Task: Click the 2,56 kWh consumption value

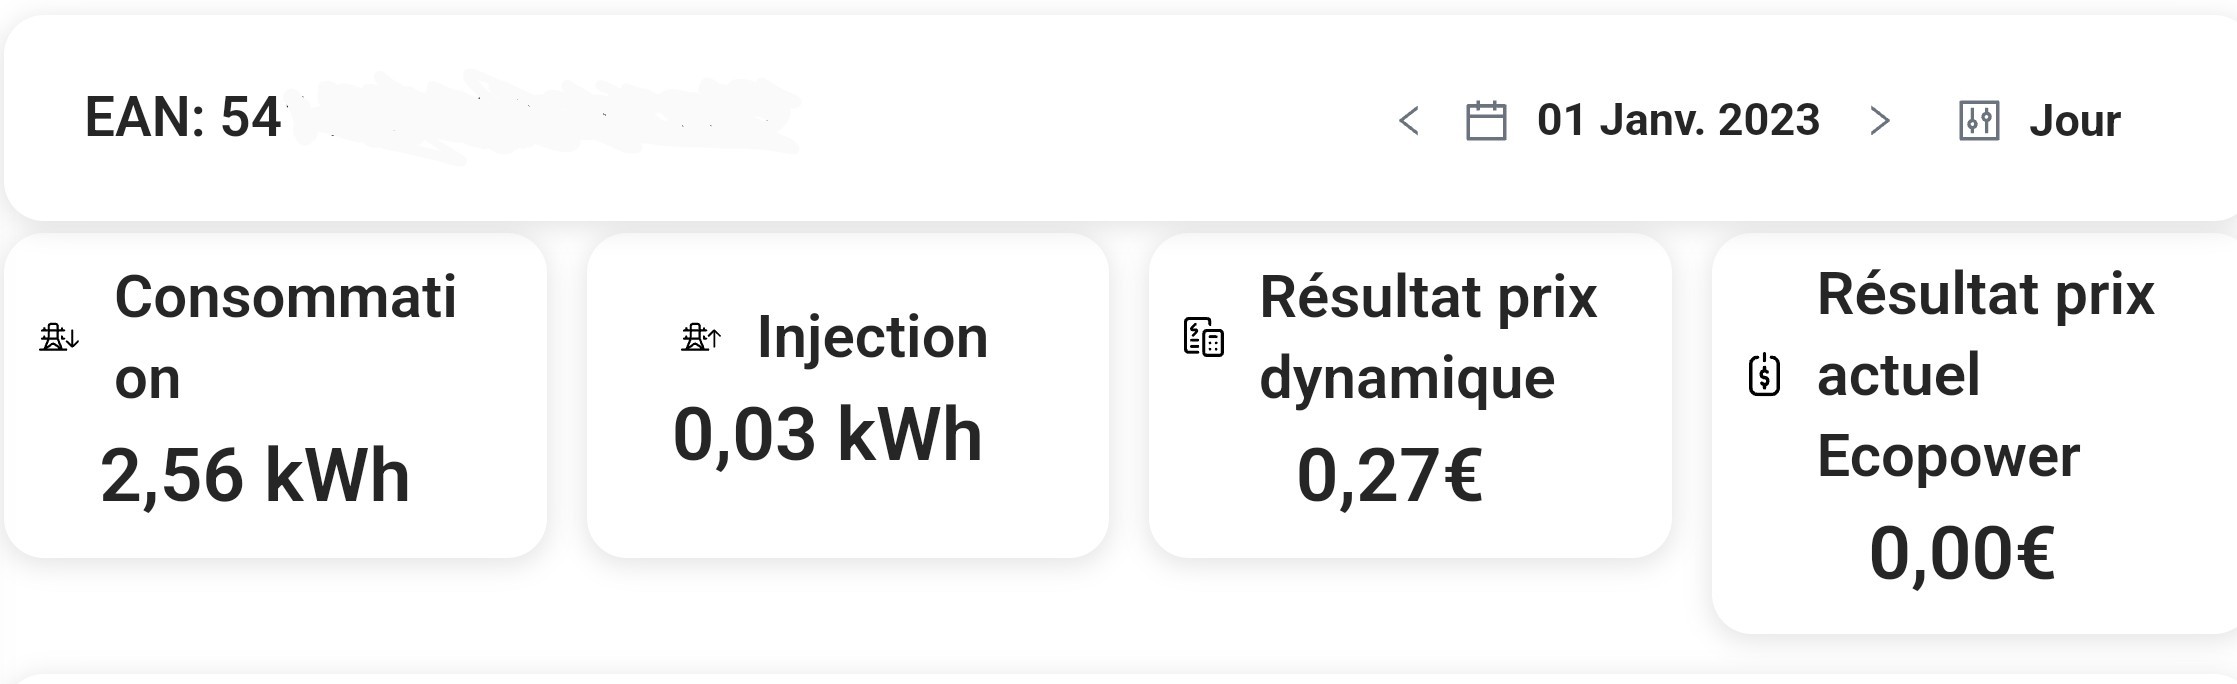Action: point(255,475)
